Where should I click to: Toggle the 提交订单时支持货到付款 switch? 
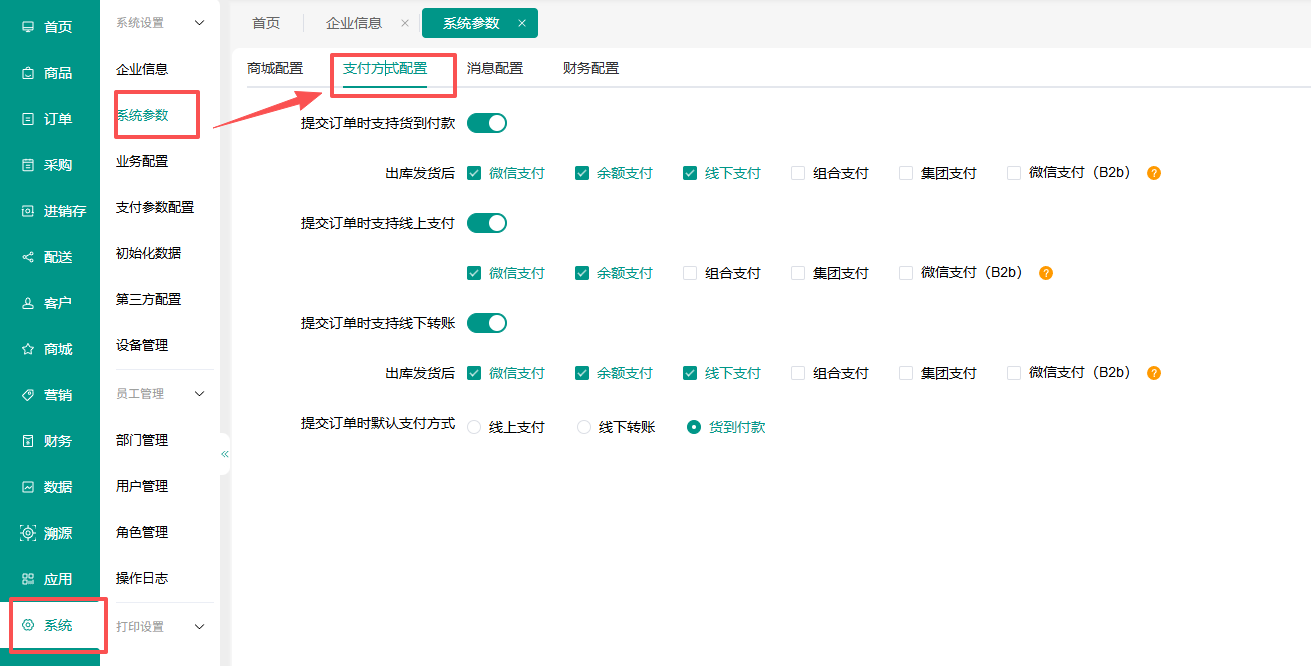click(x=487, y=123)
